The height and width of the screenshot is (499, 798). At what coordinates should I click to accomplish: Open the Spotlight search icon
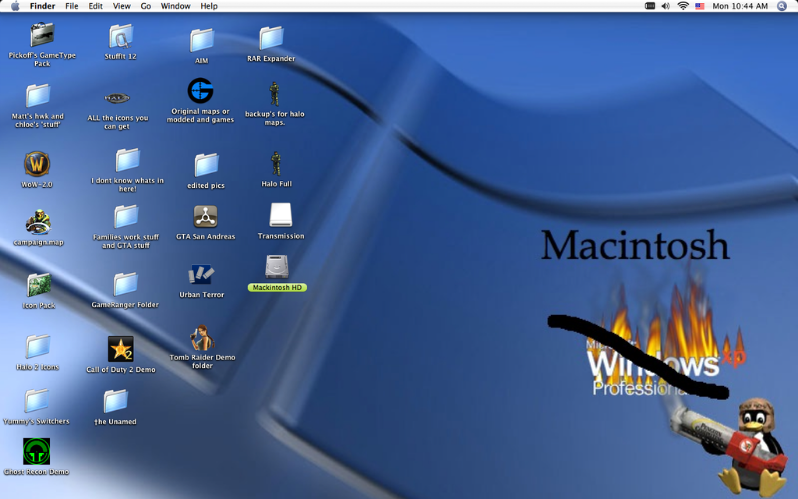[782, 6]
